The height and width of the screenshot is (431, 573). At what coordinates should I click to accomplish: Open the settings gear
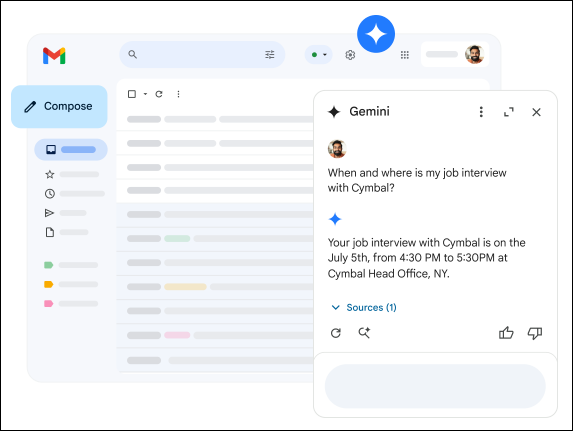click(350, 55)
